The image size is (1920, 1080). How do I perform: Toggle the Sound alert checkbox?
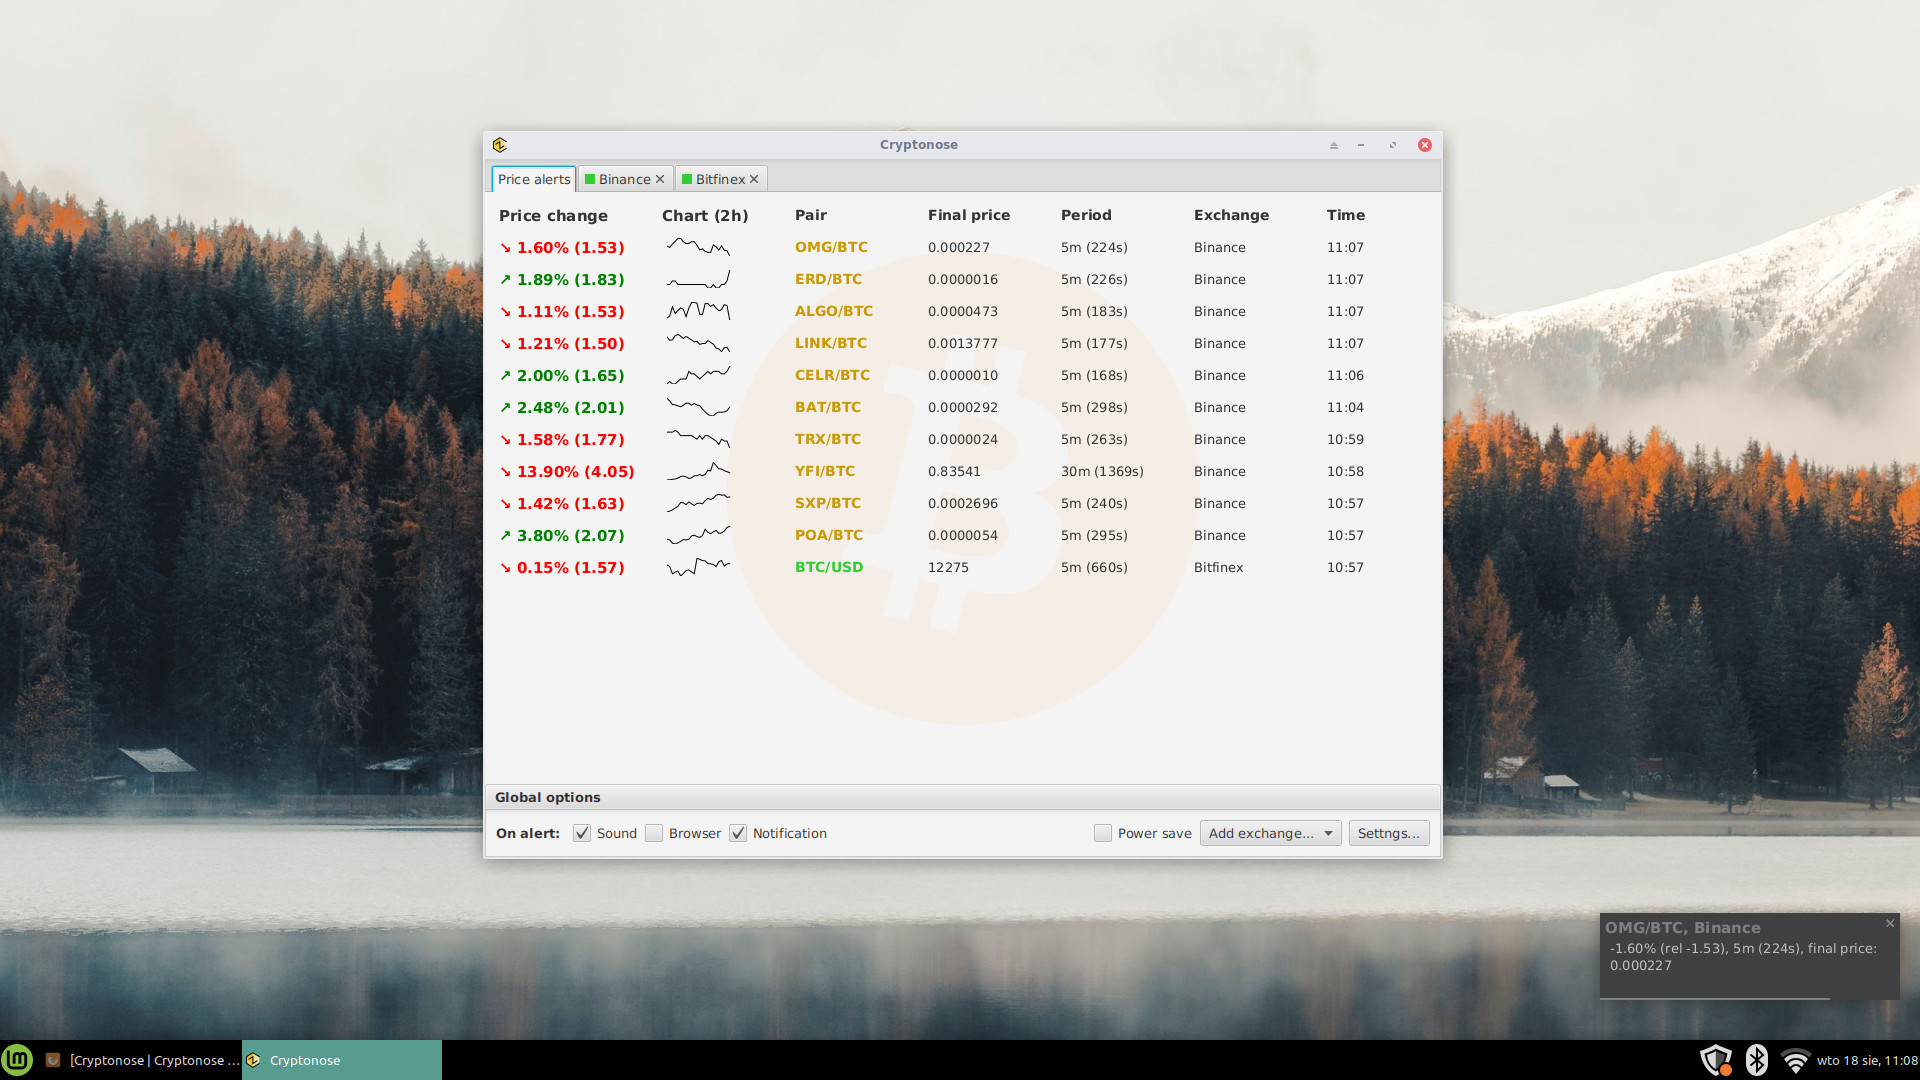(x=582, y=833)
